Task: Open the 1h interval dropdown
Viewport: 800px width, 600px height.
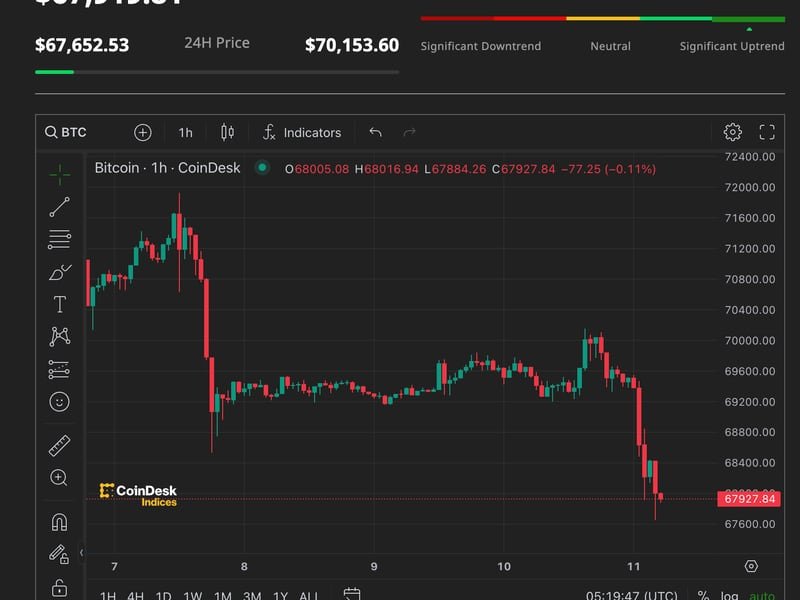Action: tap(185, 132)
